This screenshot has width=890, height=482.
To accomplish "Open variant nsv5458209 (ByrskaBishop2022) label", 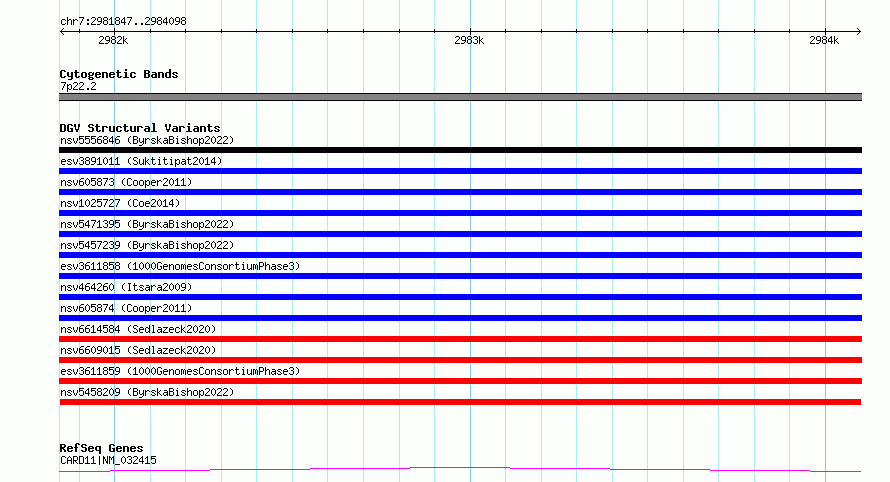I will point(147,392).
